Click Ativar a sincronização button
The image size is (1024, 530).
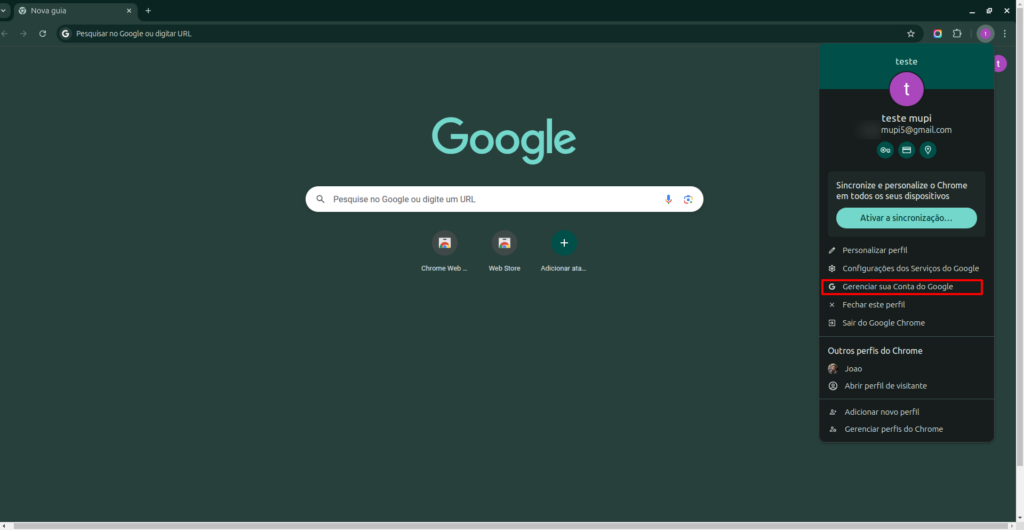click(906, 218)
